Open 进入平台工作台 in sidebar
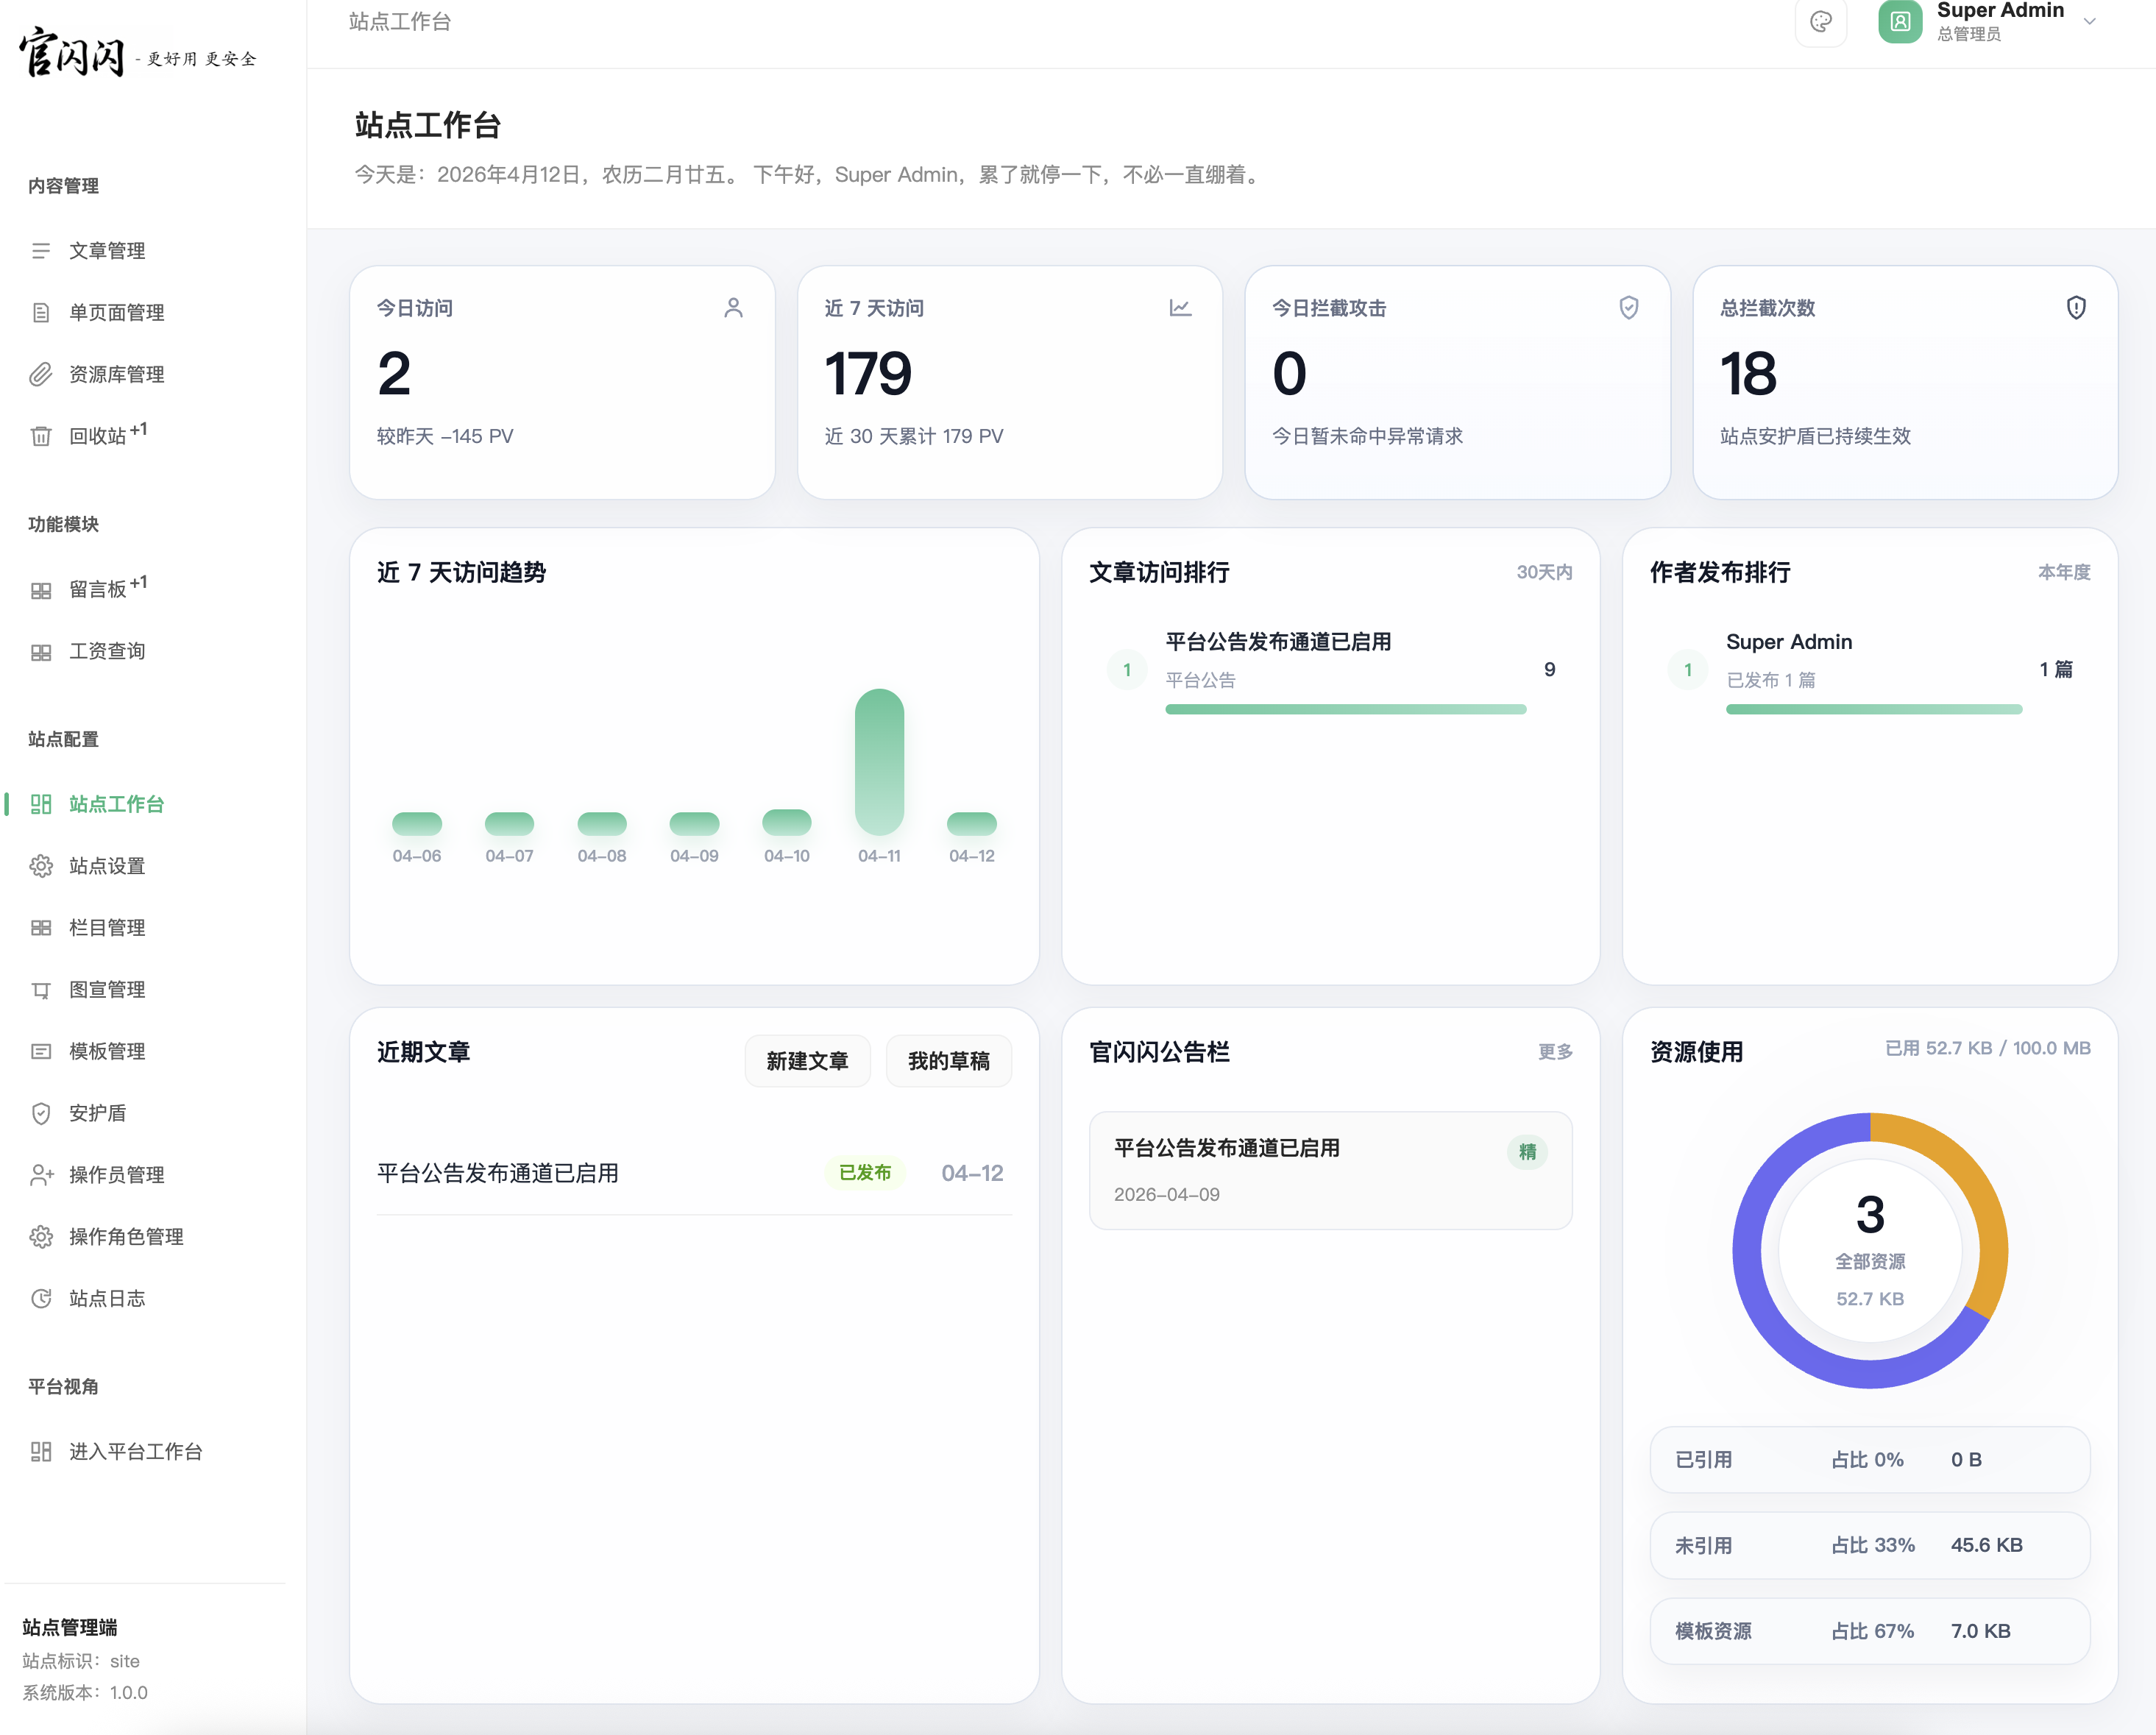The image size is (2156, 1735). tap(135, 1451)
